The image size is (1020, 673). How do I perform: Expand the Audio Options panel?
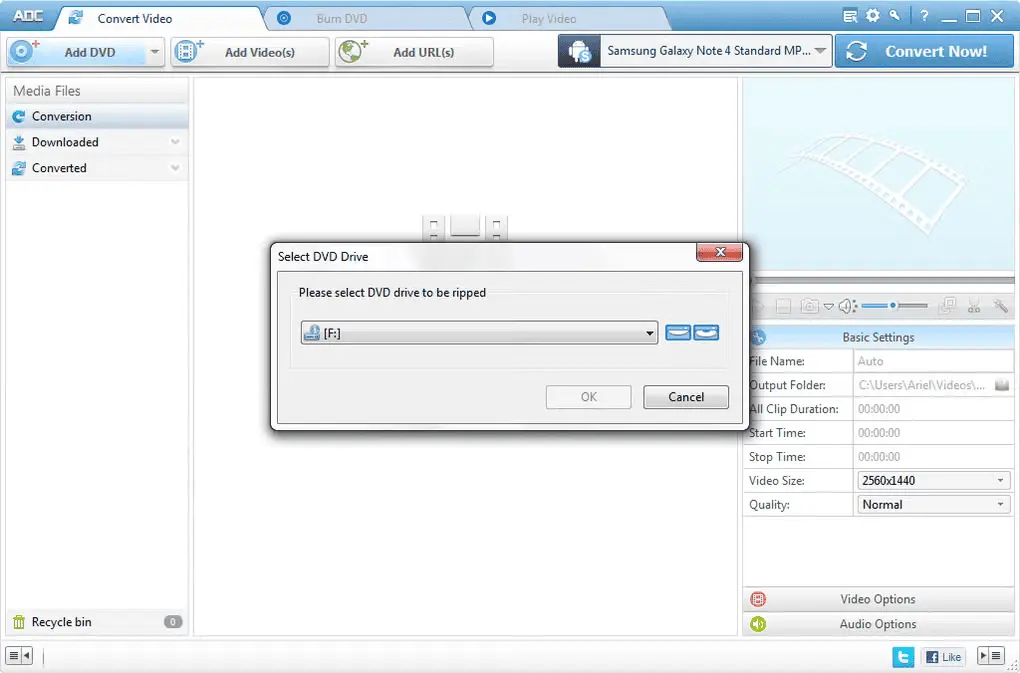878,624
